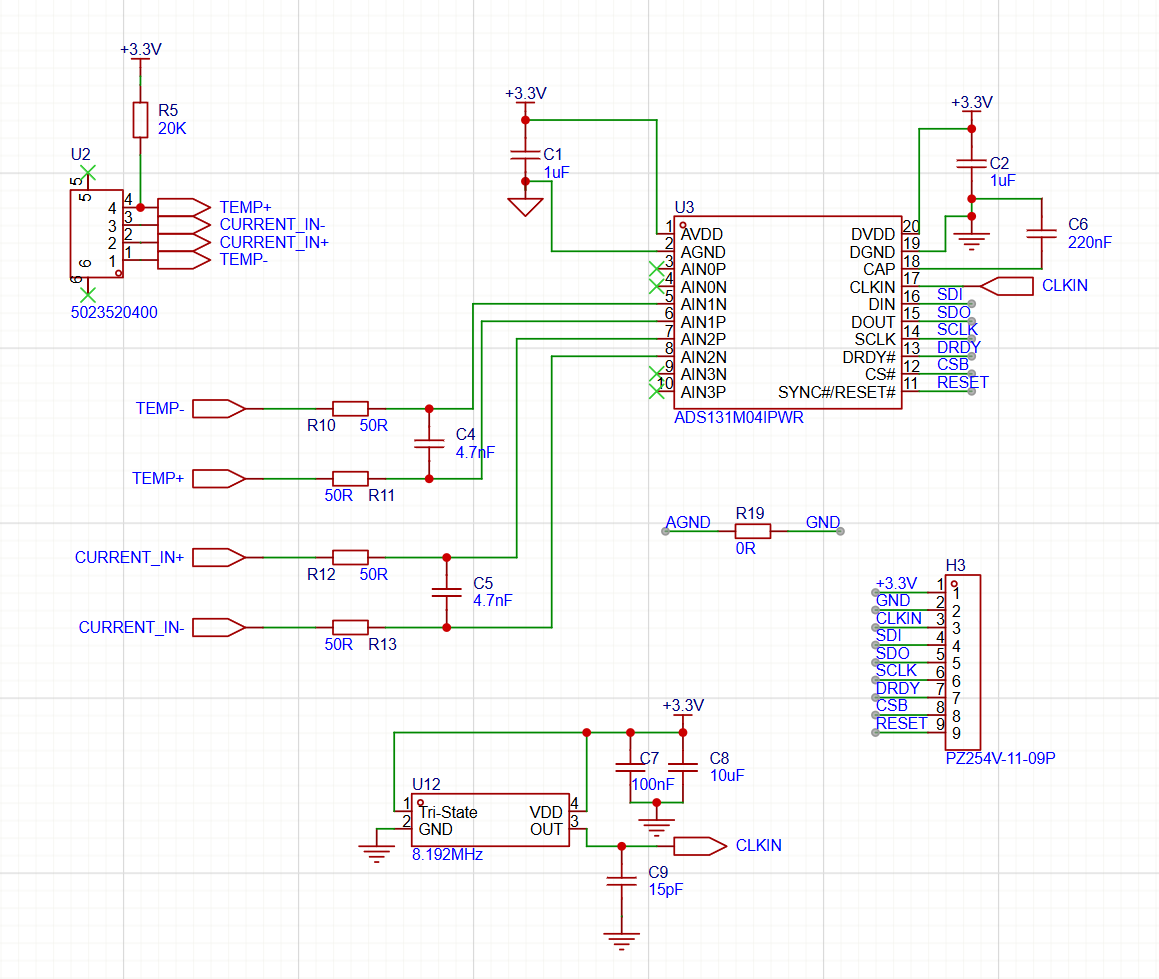Viewport: 1159px width, 979px height.
Task: Click the DRDY net label at U3 pin 13
Action: click(959, 347)
